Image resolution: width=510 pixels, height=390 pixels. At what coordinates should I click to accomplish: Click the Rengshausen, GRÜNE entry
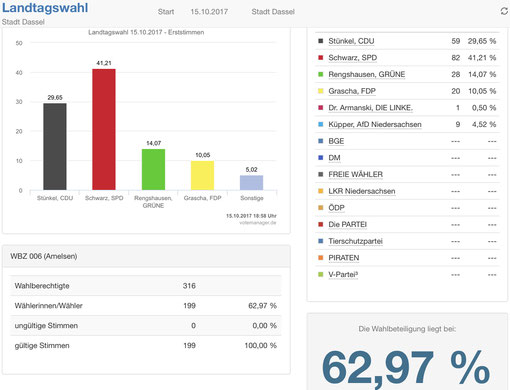(367, 74)
